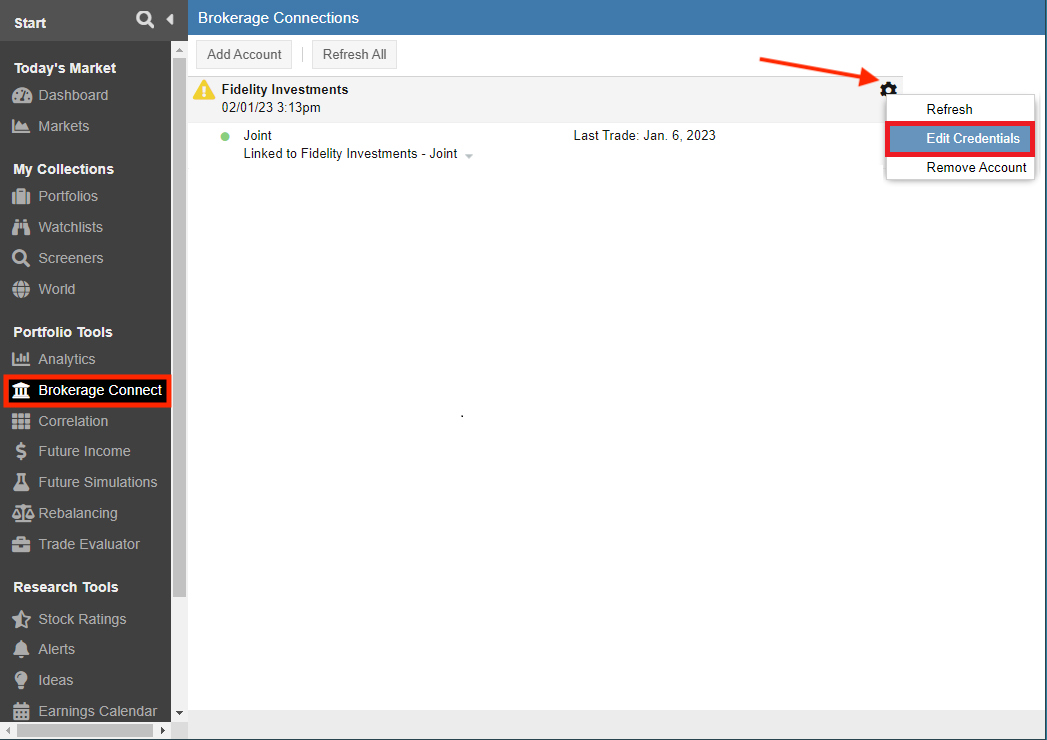Screen dimensions: 1047x740
Task: Click the yellow warning triangle icon
Action: coord(204,90)
